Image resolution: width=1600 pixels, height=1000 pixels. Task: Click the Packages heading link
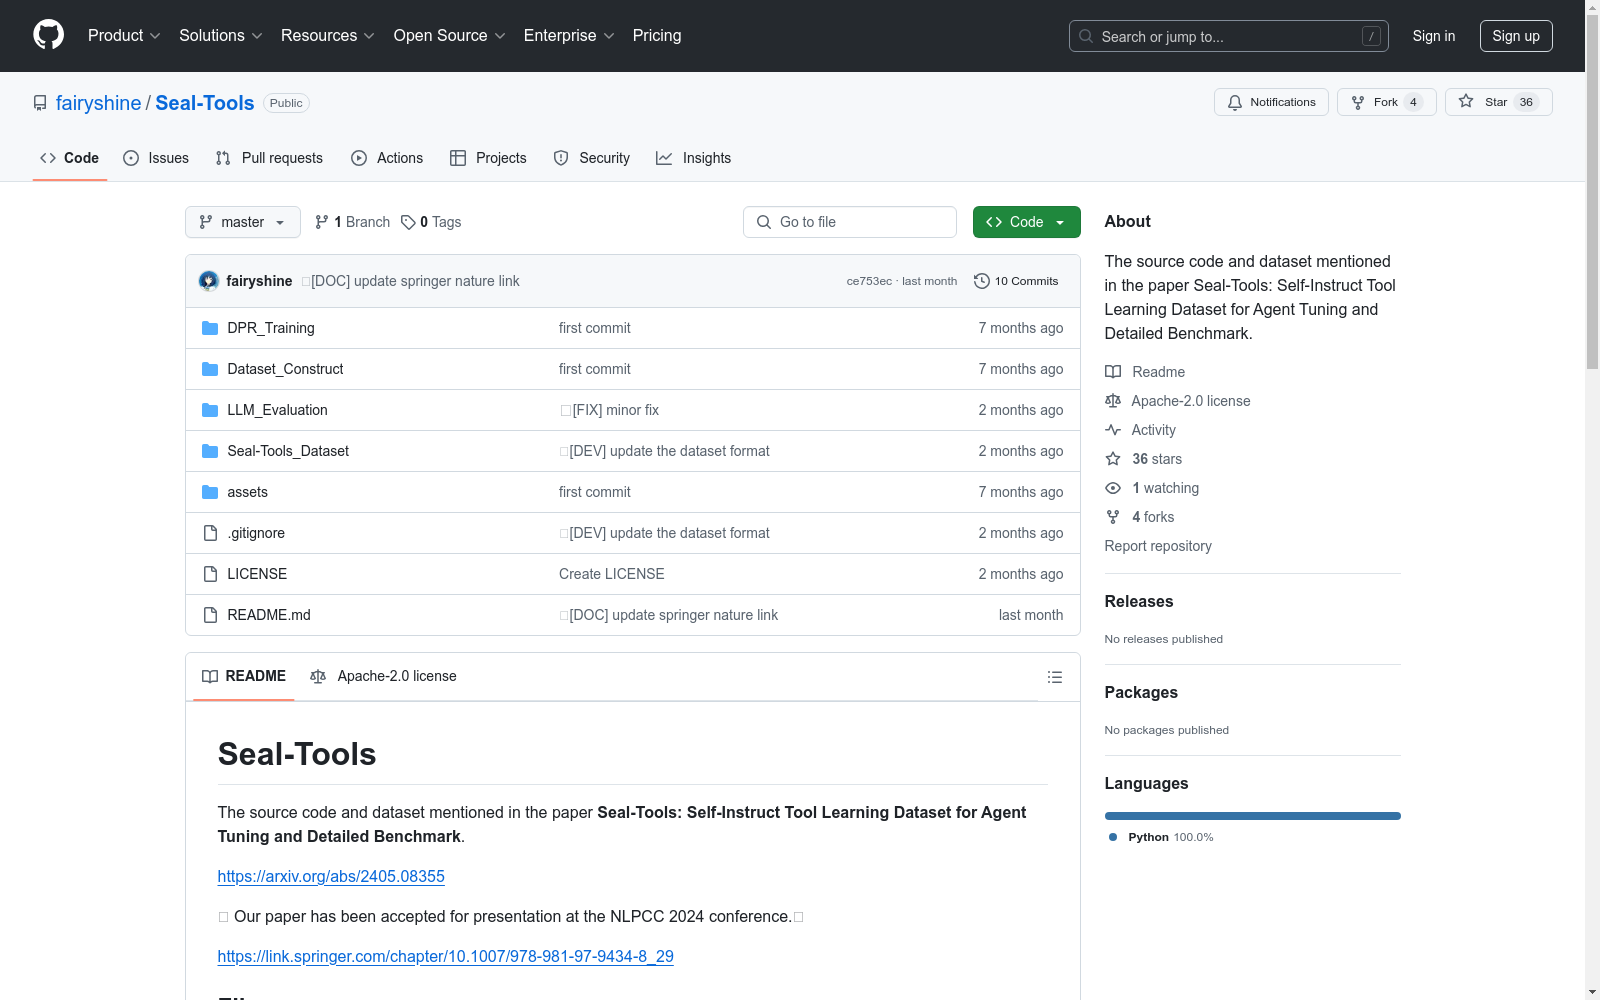(x=1141, y=692)
